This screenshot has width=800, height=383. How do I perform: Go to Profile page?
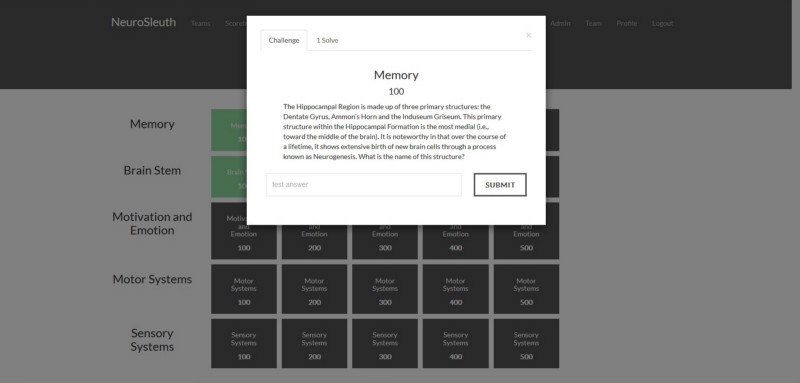(x=627, y=23)
